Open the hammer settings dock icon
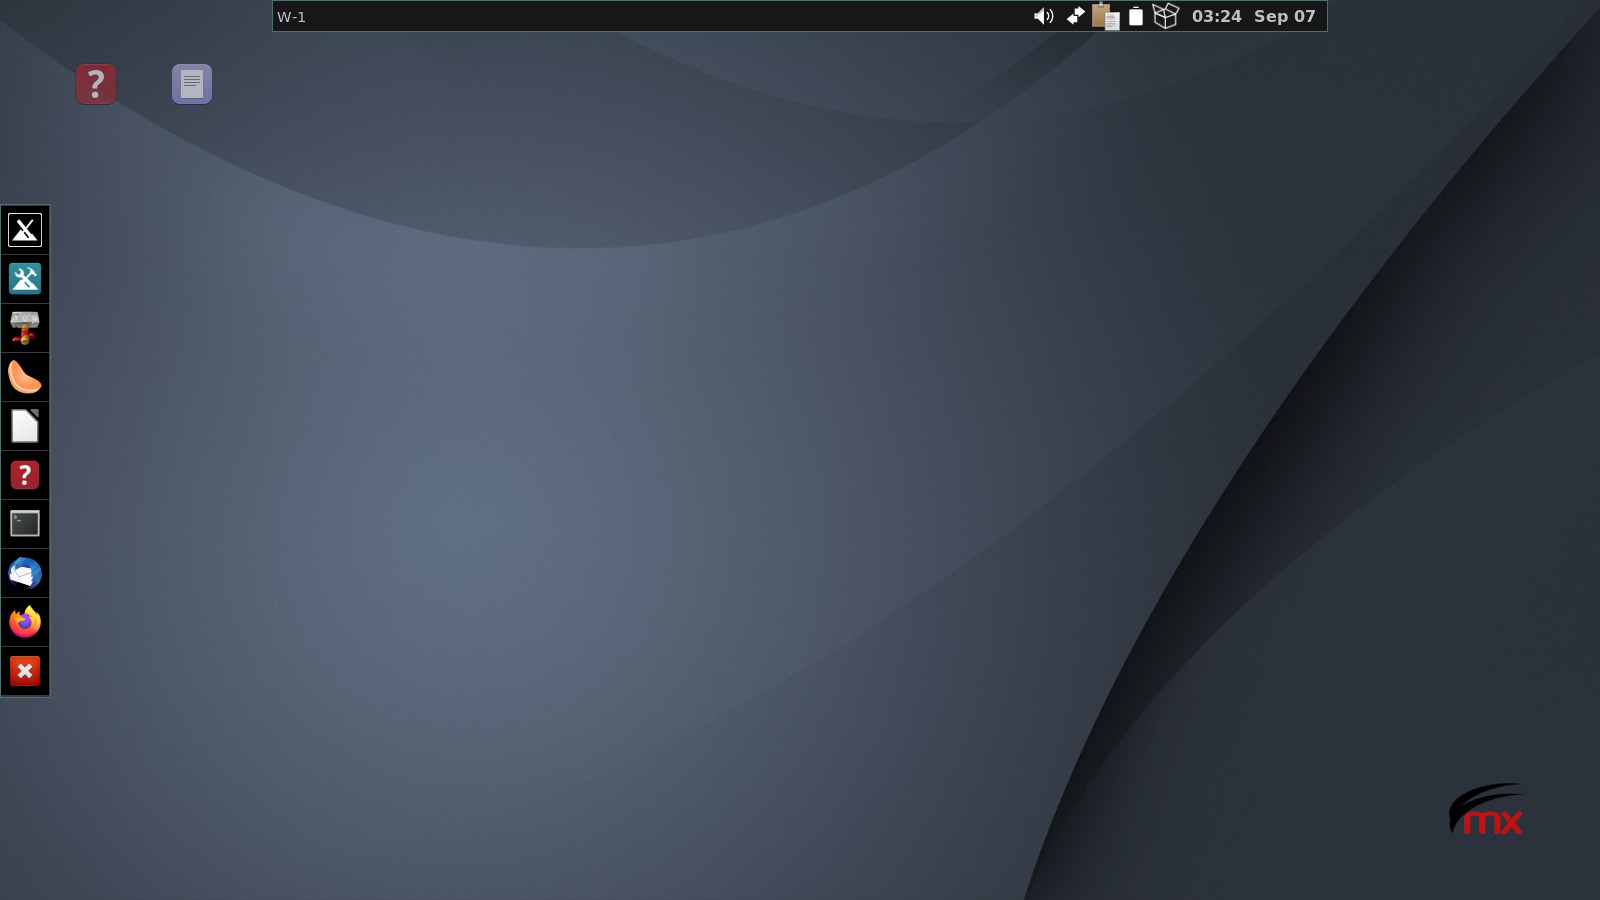Screen dimensions: 1600x900 pos(25,328)
